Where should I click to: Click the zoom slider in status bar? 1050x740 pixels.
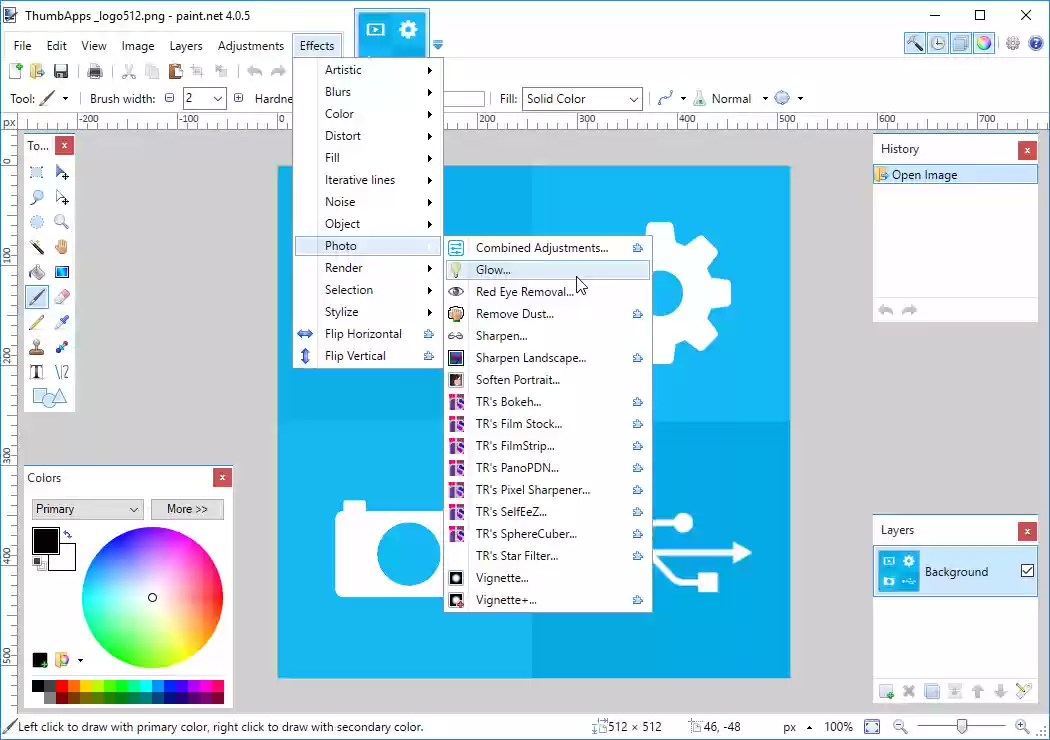point(961,727)
